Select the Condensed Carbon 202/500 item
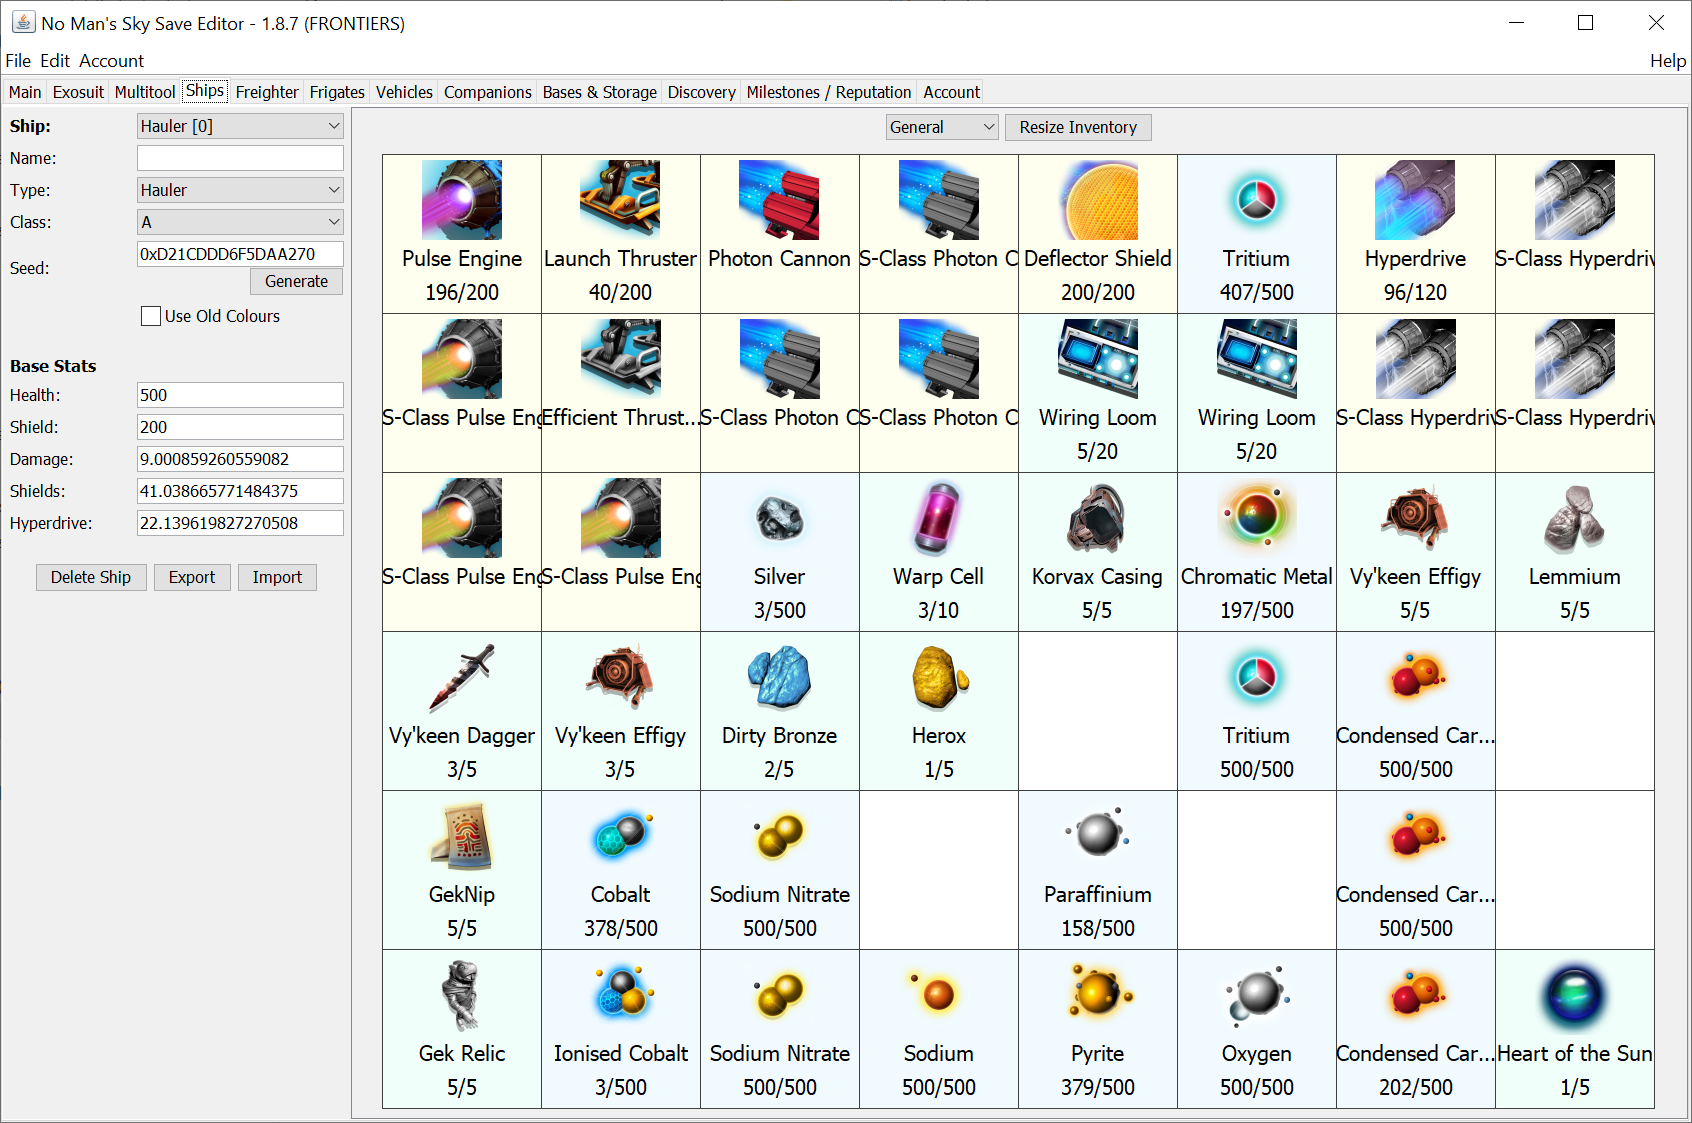The width and height of the screenshot is (1692, 1123). coord(1416,1029)
